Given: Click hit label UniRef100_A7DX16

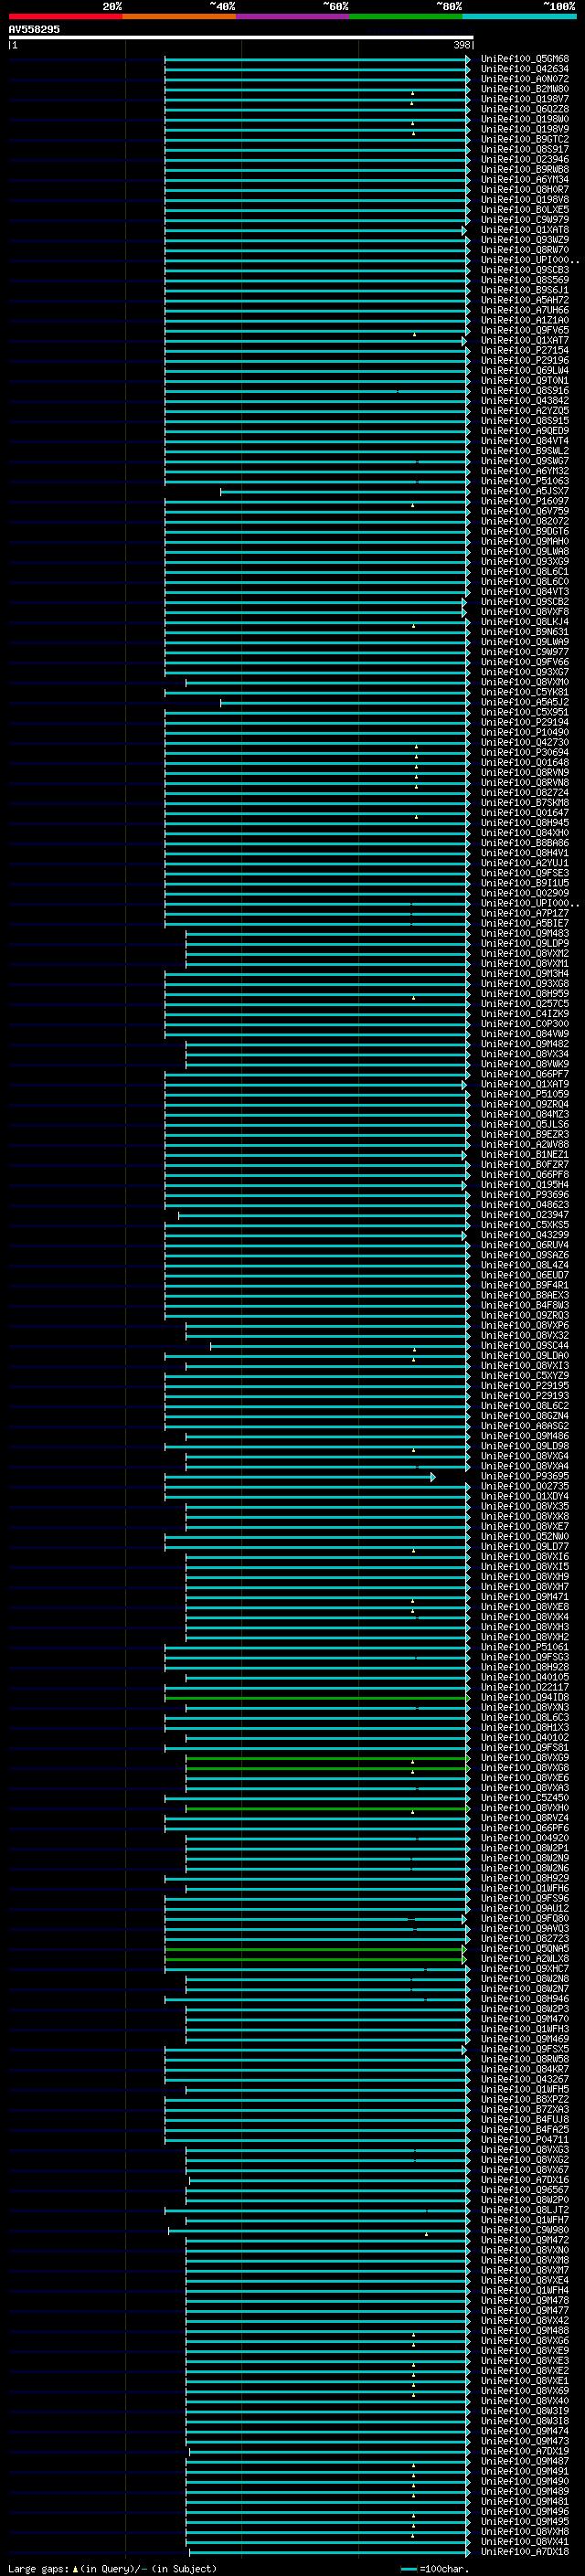Looking at the screenshot, I should [525, 2180].
